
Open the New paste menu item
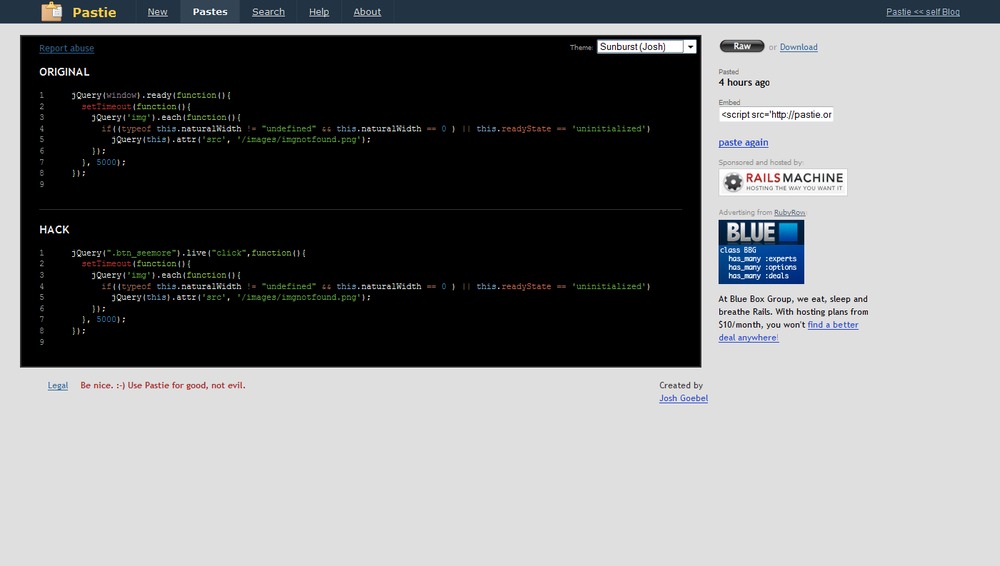(158, 12)
